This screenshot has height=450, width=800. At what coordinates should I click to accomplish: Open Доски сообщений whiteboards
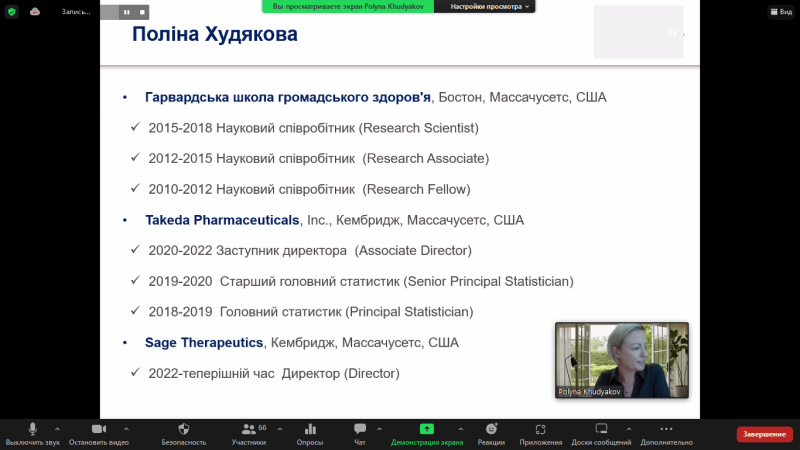click(x=601, y=434)
